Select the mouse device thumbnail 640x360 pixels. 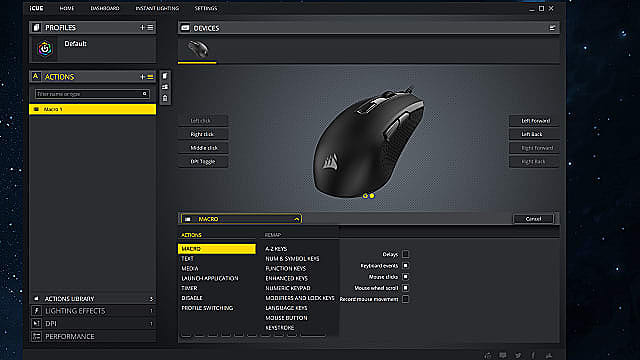197,49
